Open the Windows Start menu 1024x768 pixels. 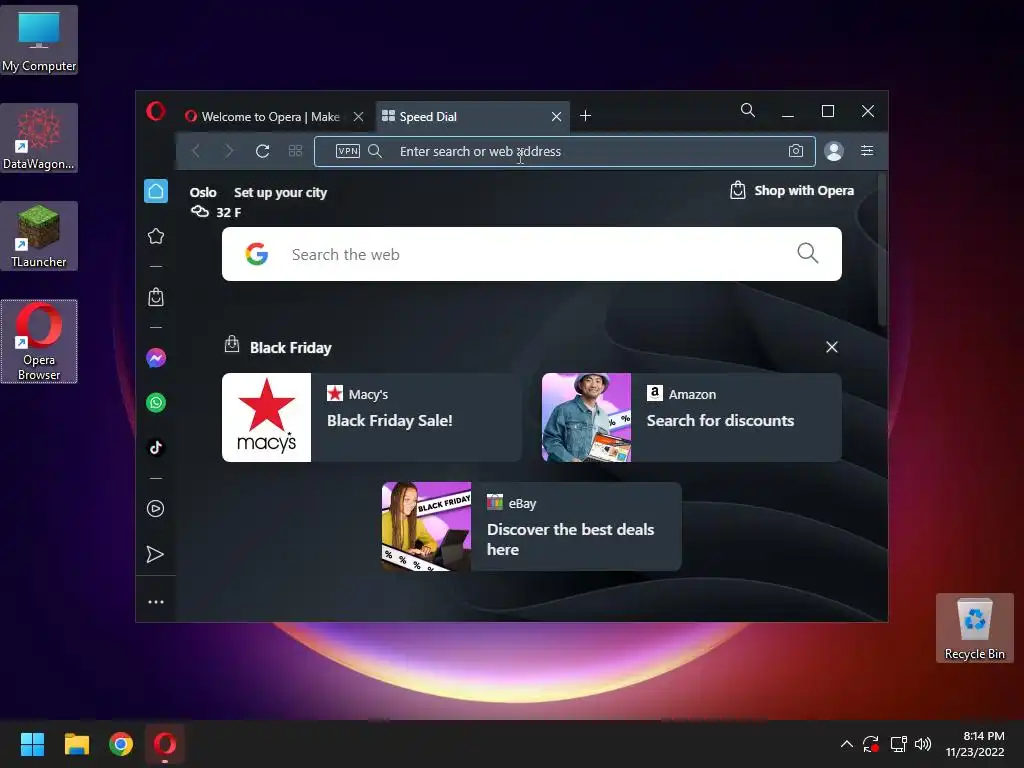click(32, 744)
